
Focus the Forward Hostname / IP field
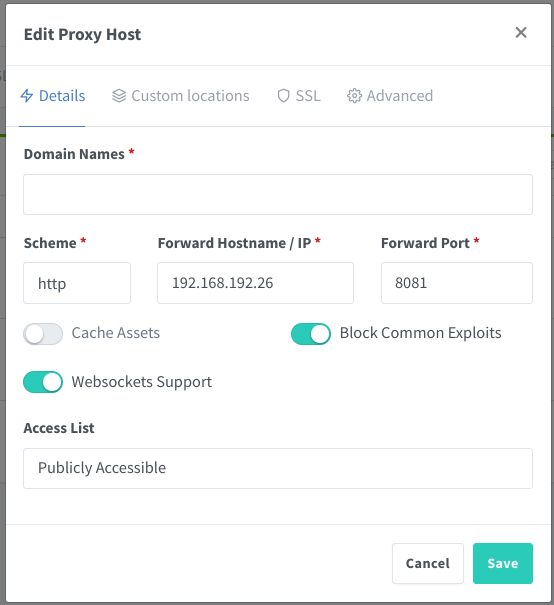click(x=255, y=283)
